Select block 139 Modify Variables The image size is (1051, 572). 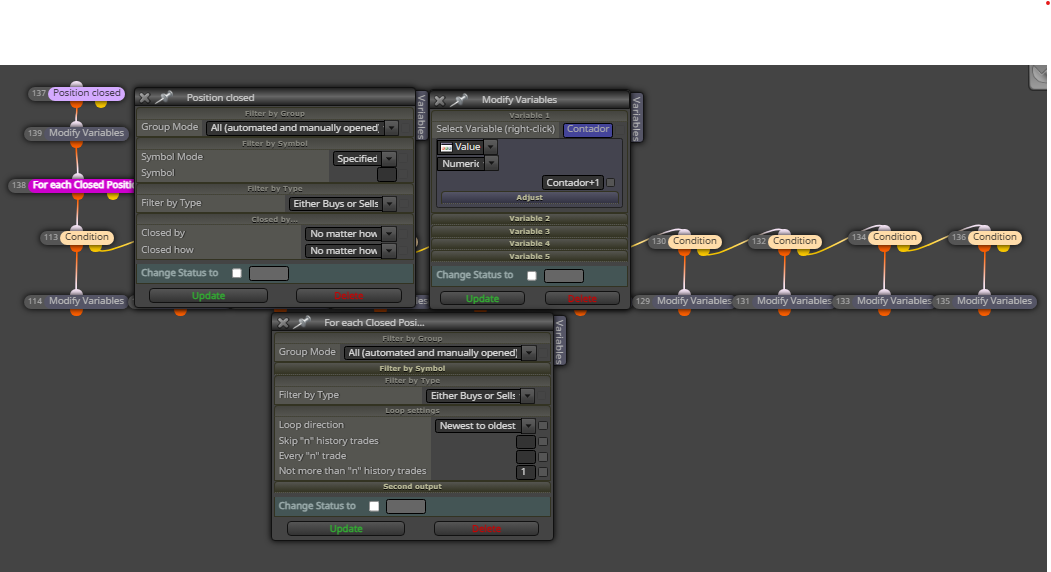(x=86, y=133)
